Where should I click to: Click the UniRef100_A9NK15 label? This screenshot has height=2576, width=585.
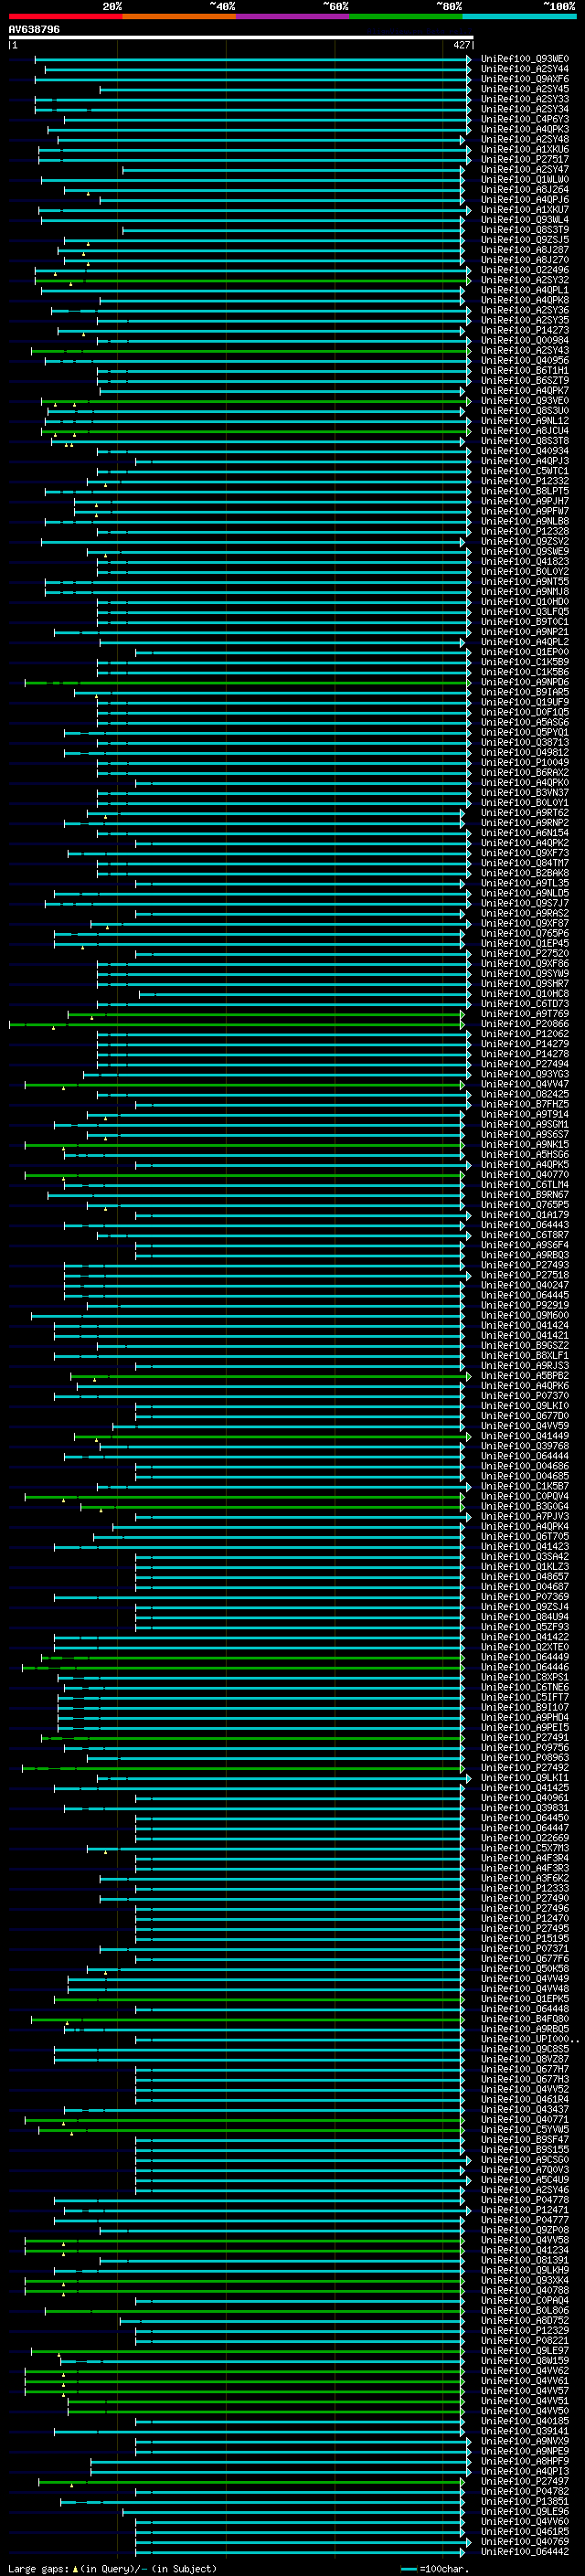pyautogui.click(x=525, y=1145)
